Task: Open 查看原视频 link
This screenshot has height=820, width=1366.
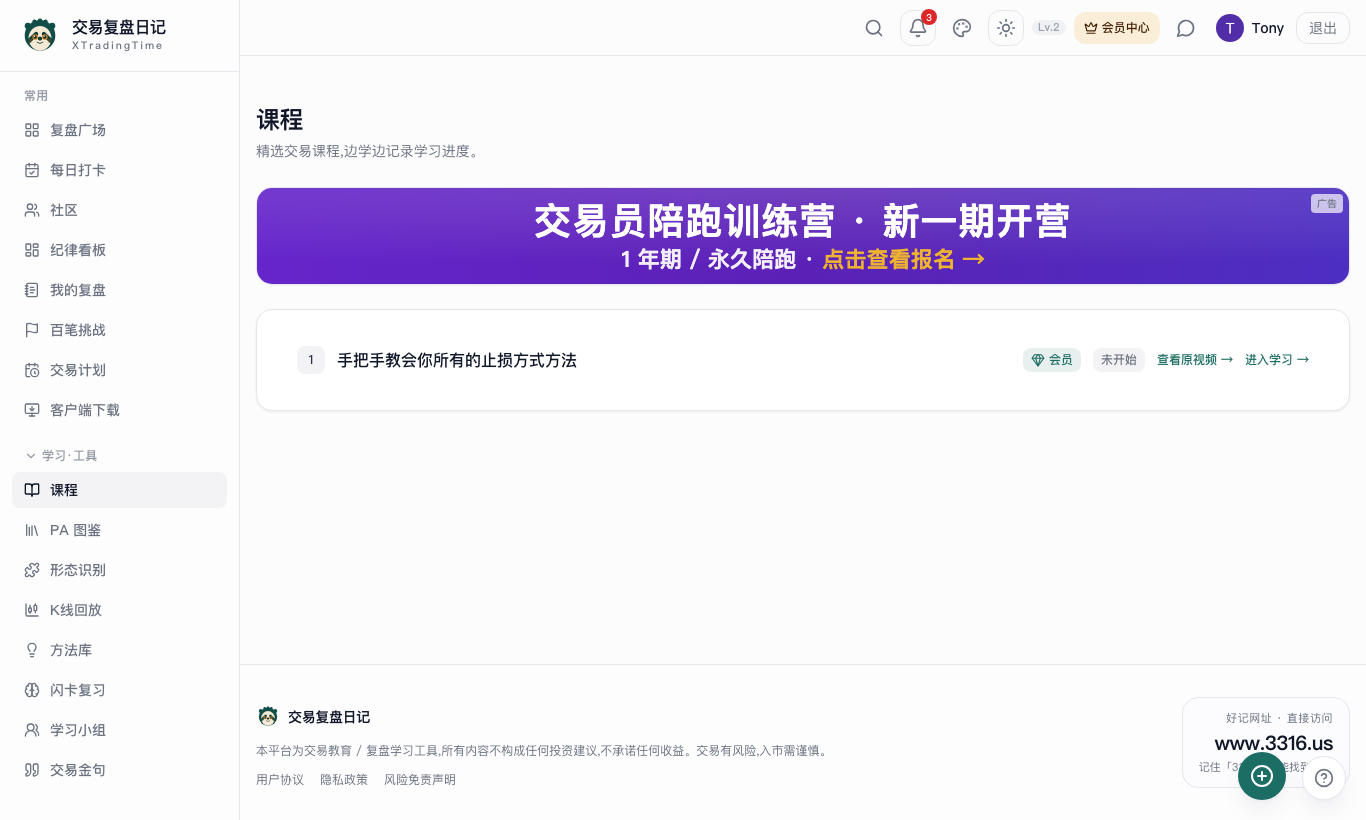Action: coord(1195,360)
